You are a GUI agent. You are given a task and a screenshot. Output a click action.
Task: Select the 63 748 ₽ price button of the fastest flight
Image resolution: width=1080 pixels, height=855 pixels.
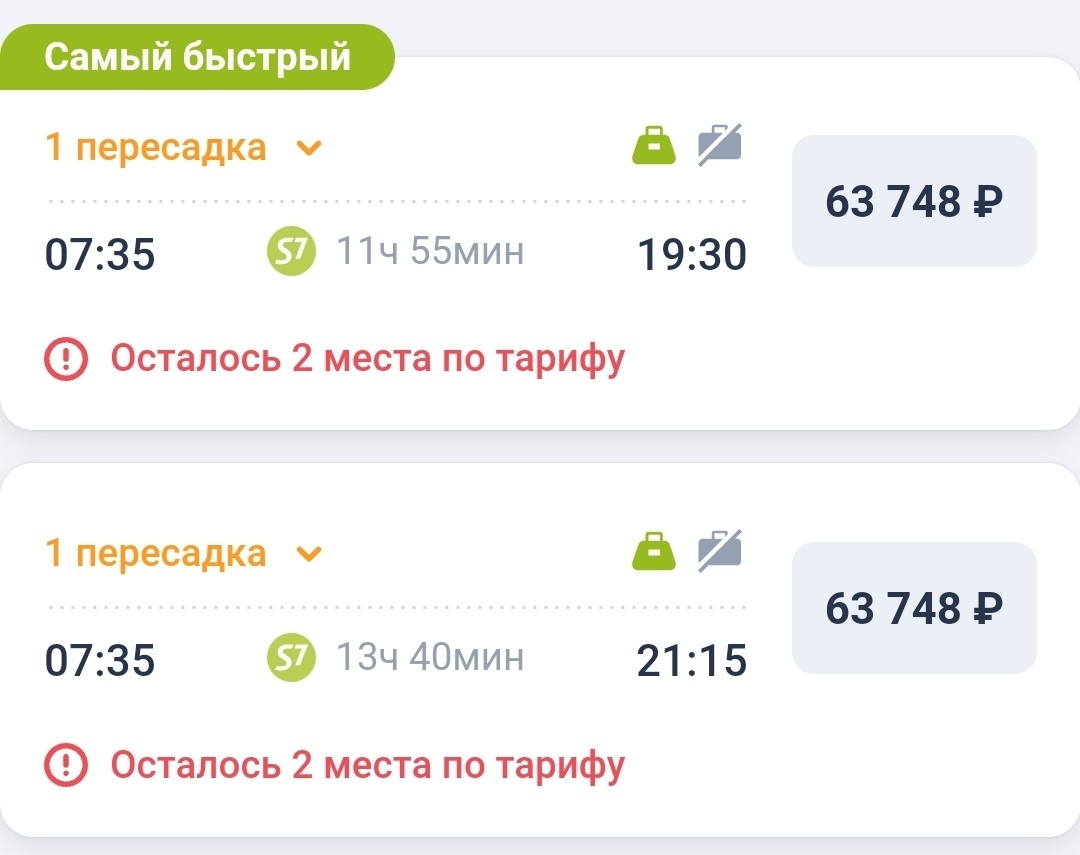[x=914, y=201]
